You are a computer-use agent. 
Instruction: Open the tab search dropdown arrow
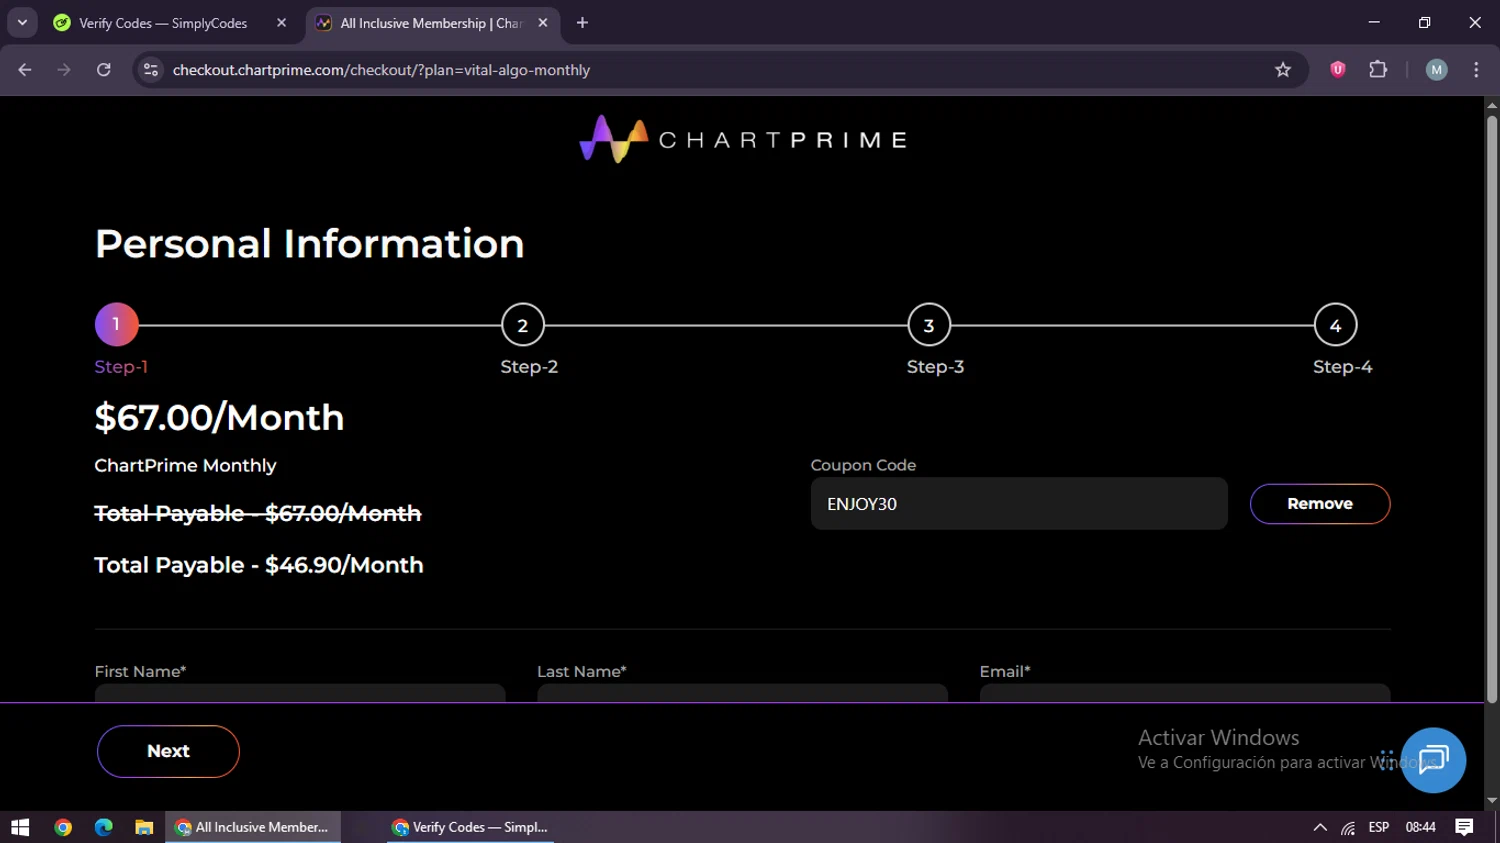pos(22,23)
